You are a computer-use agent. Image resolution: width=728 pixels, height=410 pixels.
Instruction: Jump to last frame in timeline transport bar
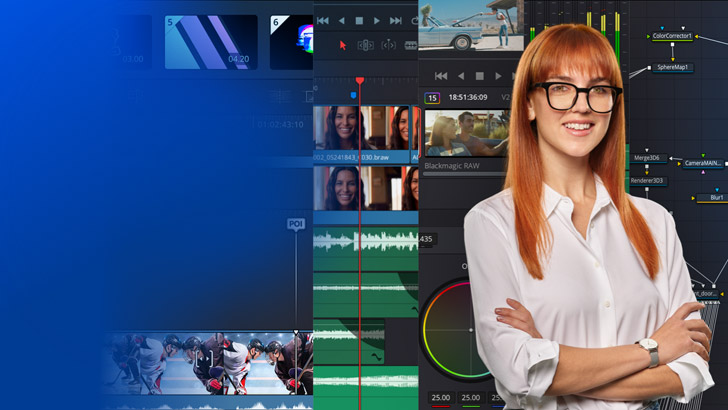pos(396,20)
